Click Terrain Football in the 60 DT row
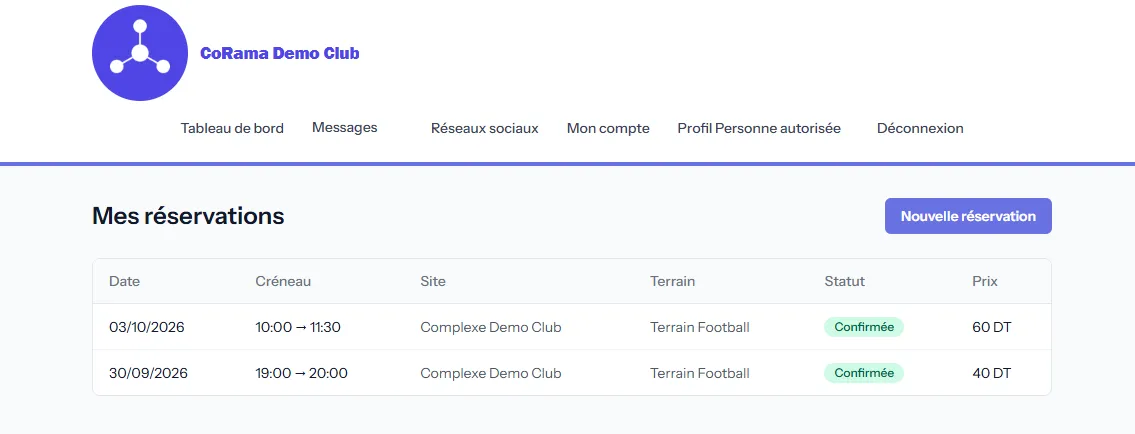This screenshot has height=434, width=1135. 700,327
